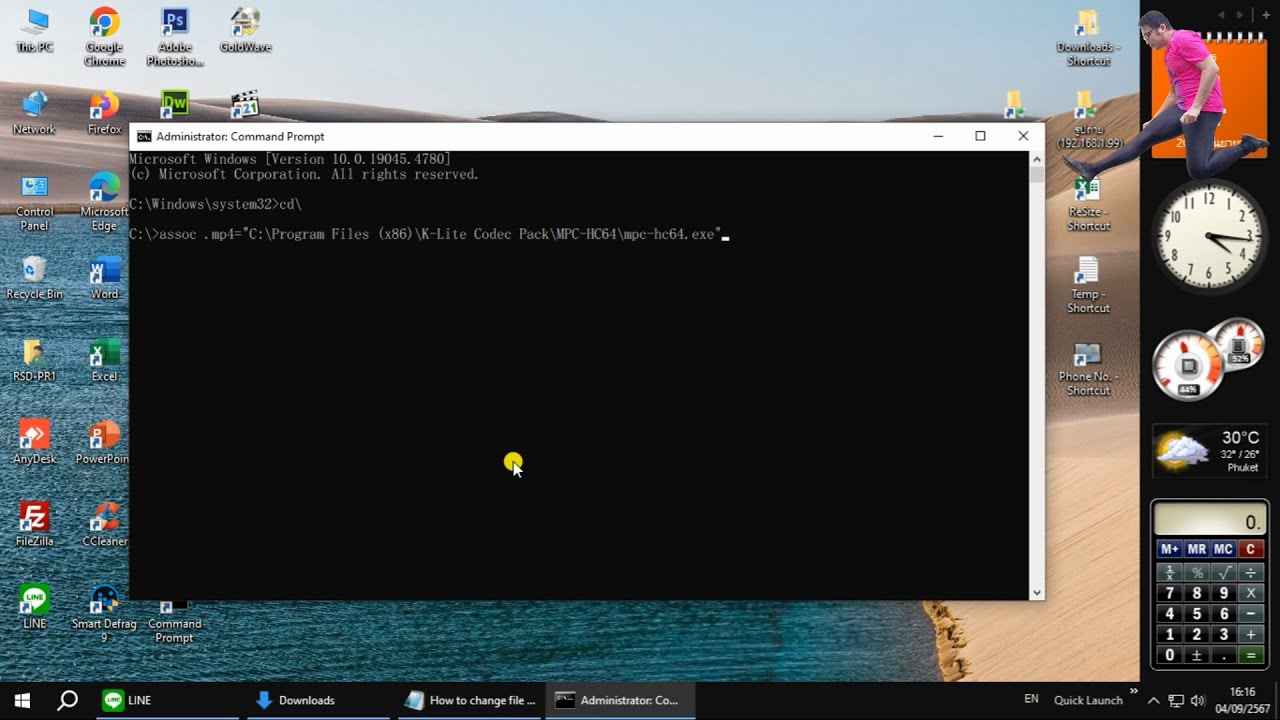Open Control Panel desktop icon
The image size is (1280, 720).
pos(34,202)
